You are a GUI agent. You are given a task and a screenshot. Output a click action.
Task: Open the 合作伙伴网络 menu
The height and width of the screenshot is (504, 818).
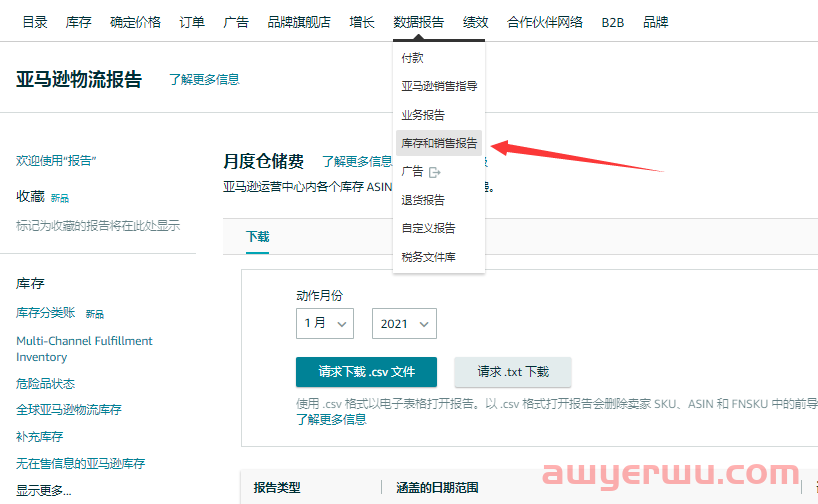coord(545,22)
